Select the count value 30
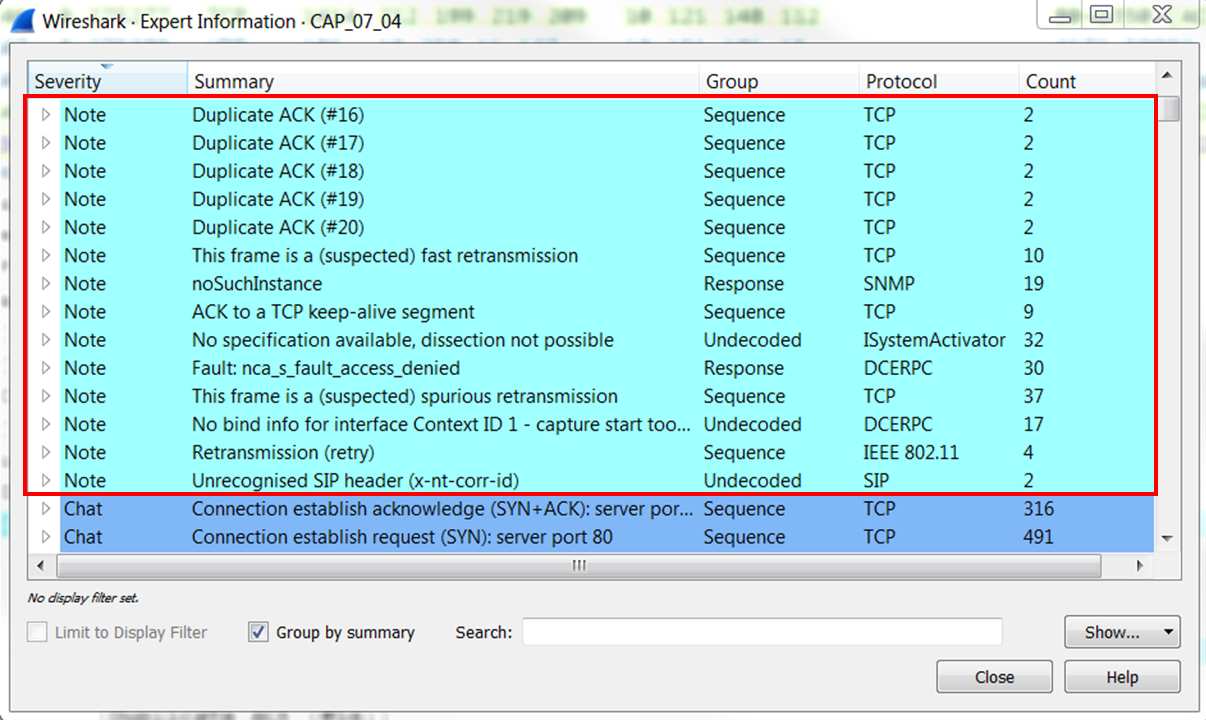Image resolution: width=1206 pixels, height=720 pixels. coord(1034,368)
